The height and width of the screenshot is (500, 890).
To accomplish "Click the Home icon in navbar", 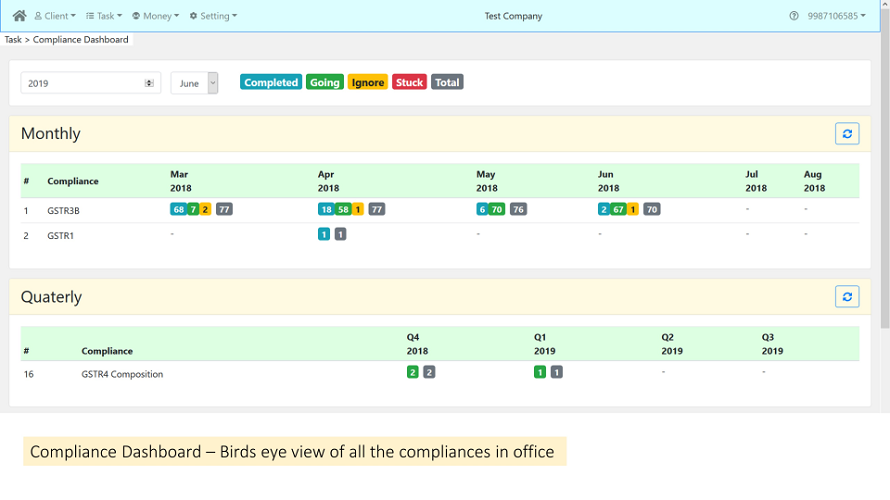I will [x=19, y=16].
